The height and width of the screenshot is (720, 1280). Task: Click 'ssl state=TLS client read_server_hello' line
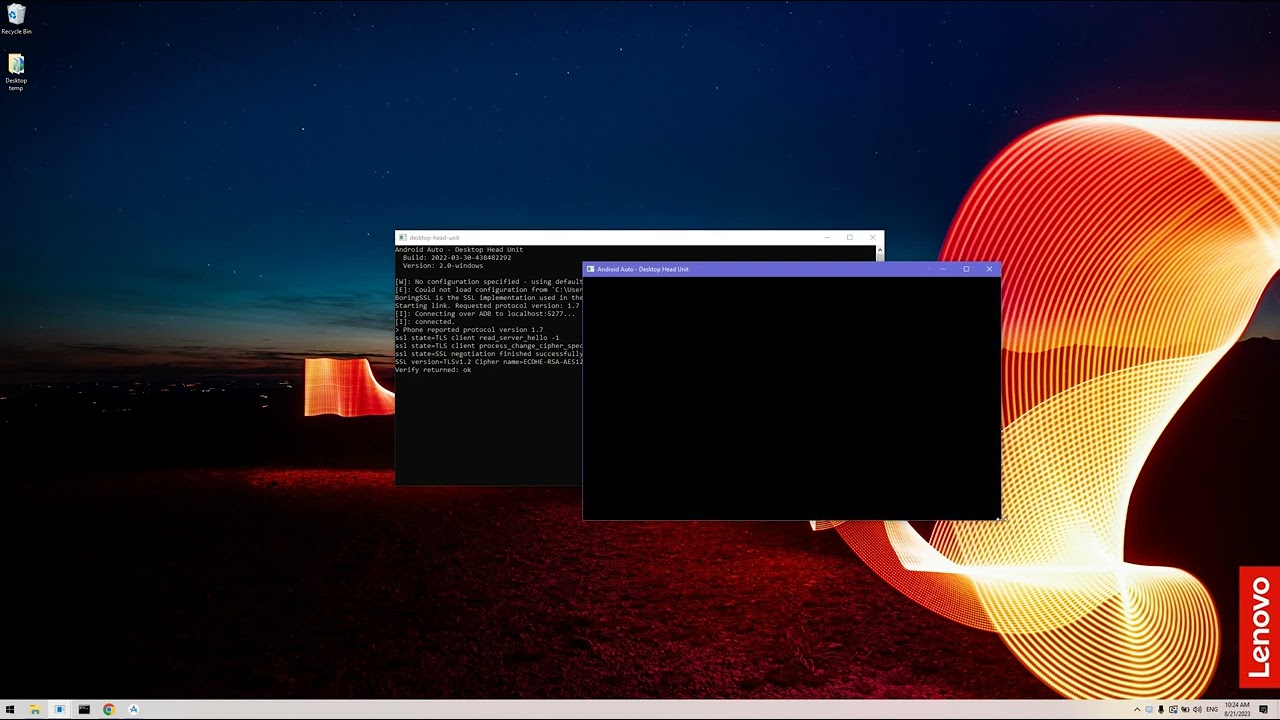tap(477, 338)
